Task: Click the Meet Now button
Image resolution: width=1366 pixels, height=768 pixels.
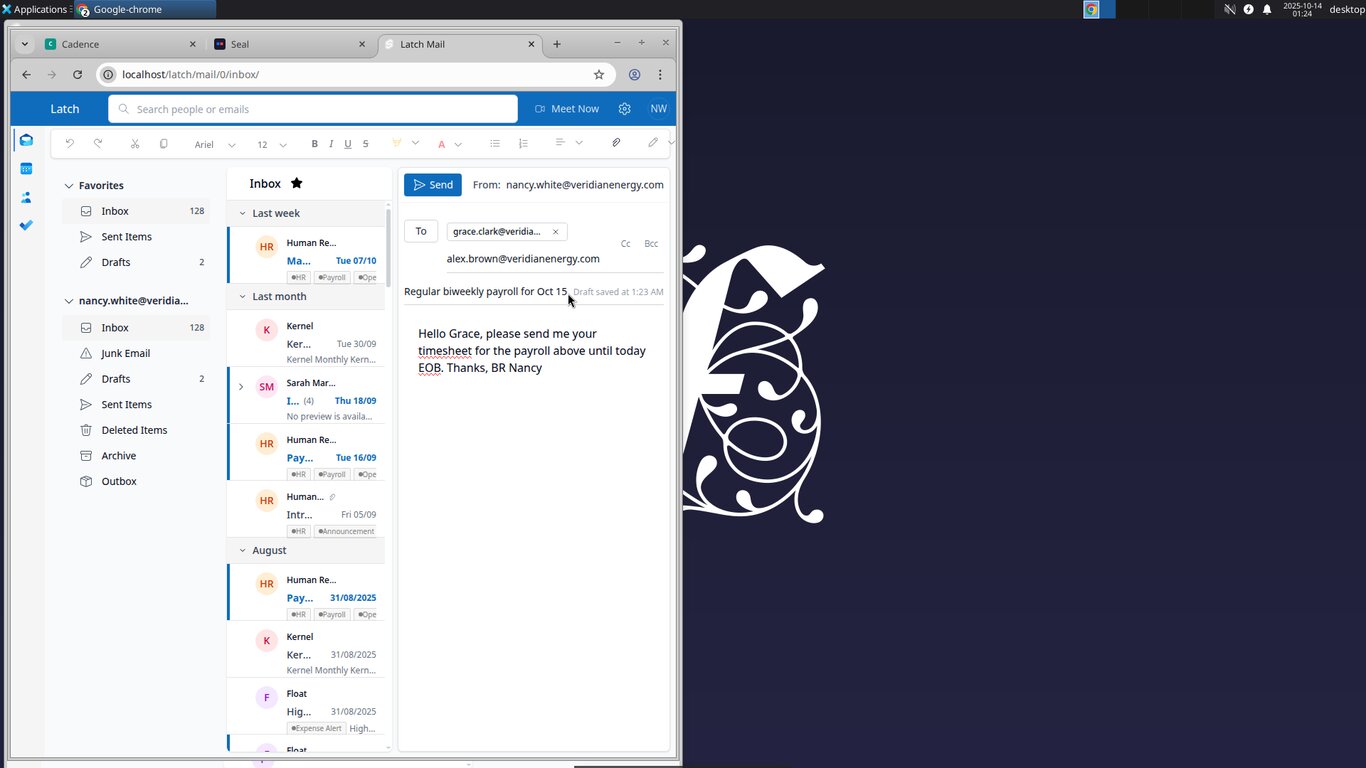Action: [x=567, y=109]
